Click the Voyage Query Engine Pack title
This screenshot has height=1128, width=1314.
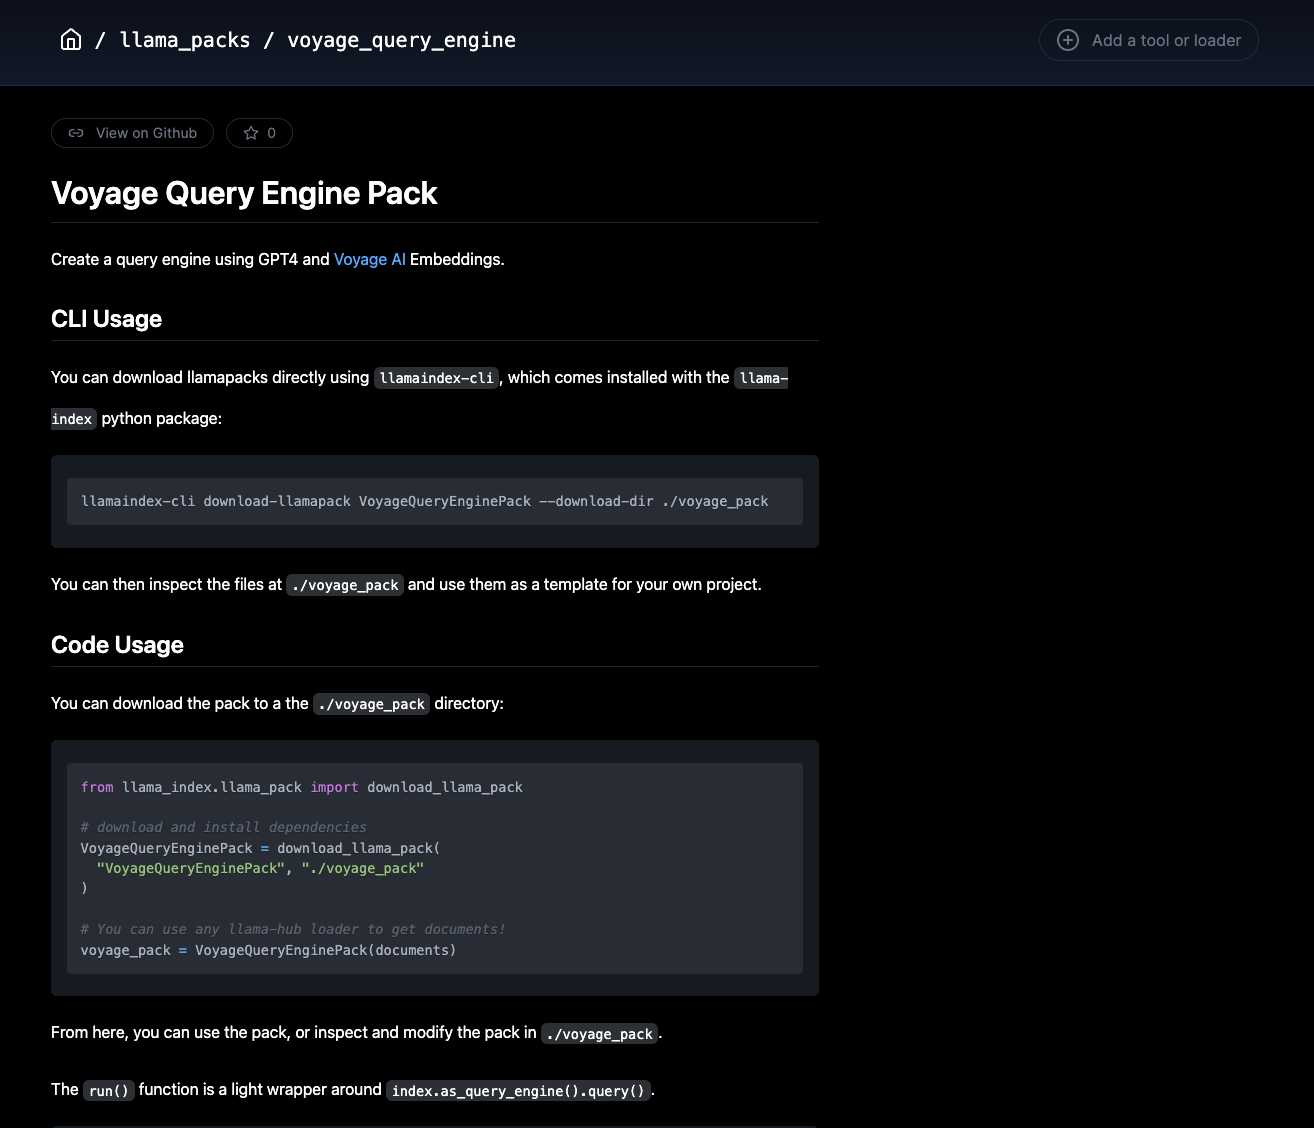coord(244,193)
